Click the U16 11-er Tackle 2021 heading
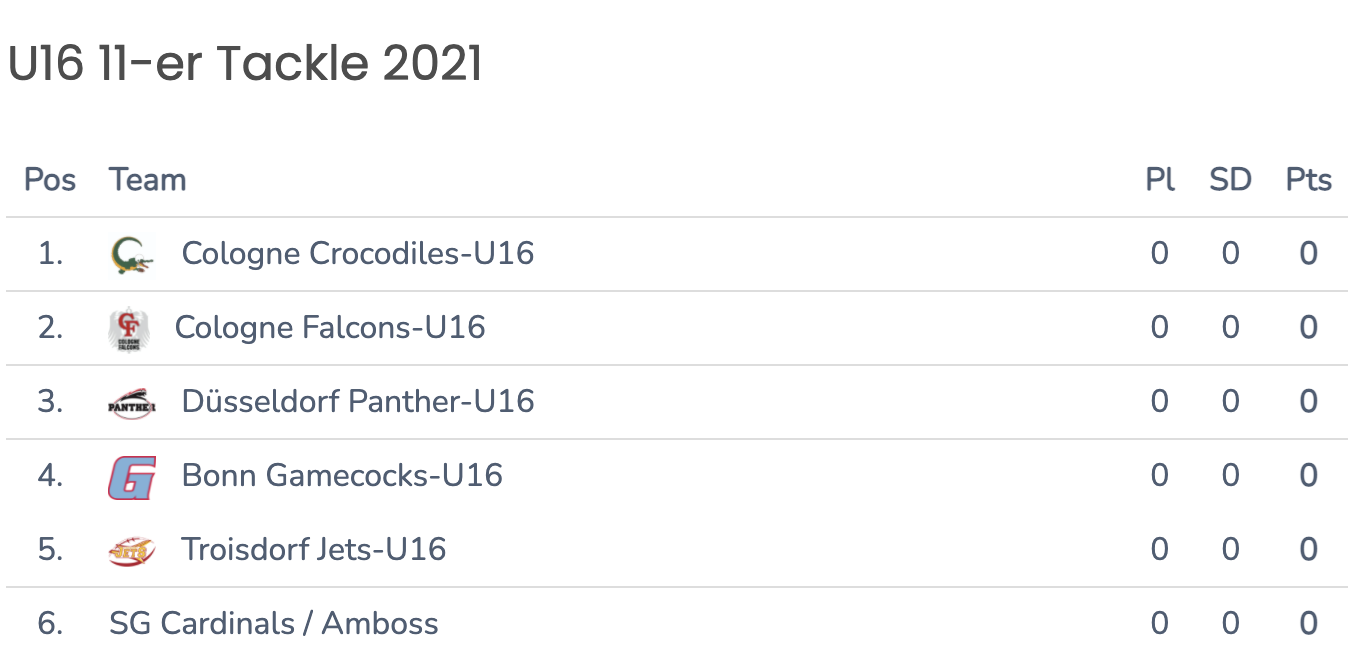This screenshot has height=668, width=1356. pos(245,64)
